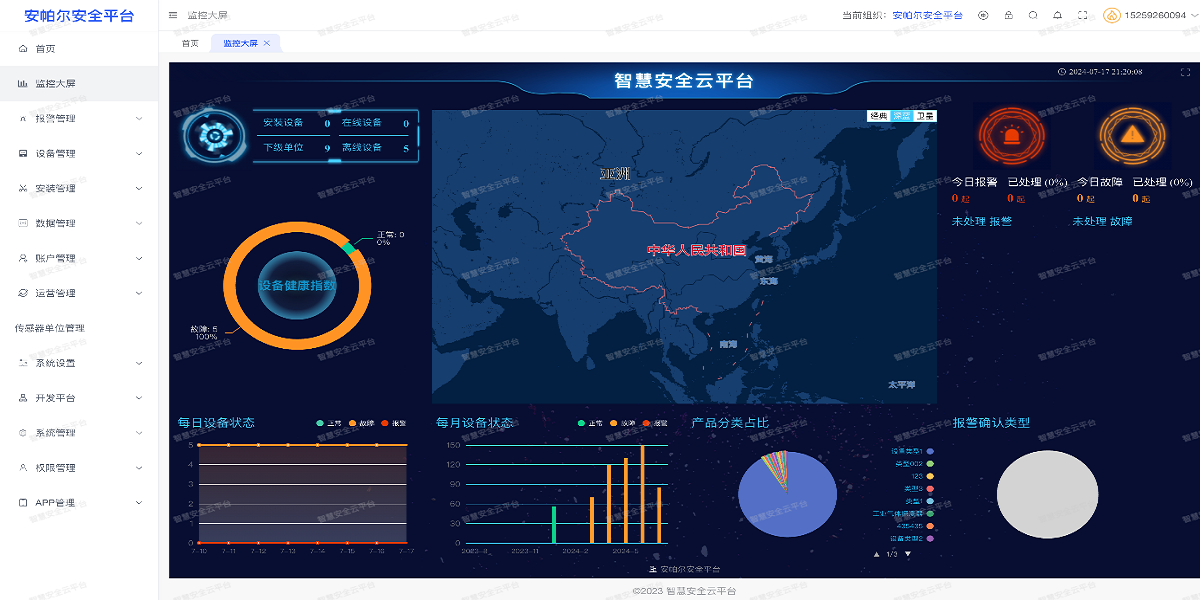Screen dimensions: 1200x600
Task: Open 传感器单位管理 in sidebar
Action: tap(50, 328)
